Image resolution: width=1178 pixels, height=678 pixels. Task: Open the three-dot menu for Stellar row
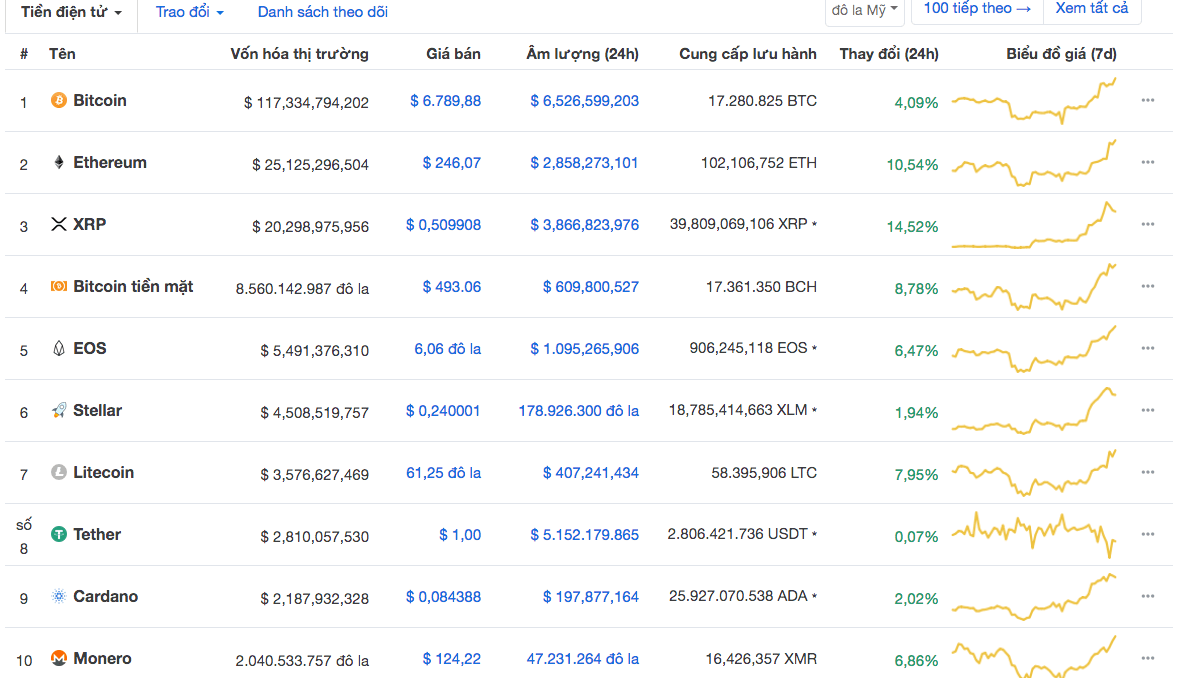click(x=1147, y=410)
